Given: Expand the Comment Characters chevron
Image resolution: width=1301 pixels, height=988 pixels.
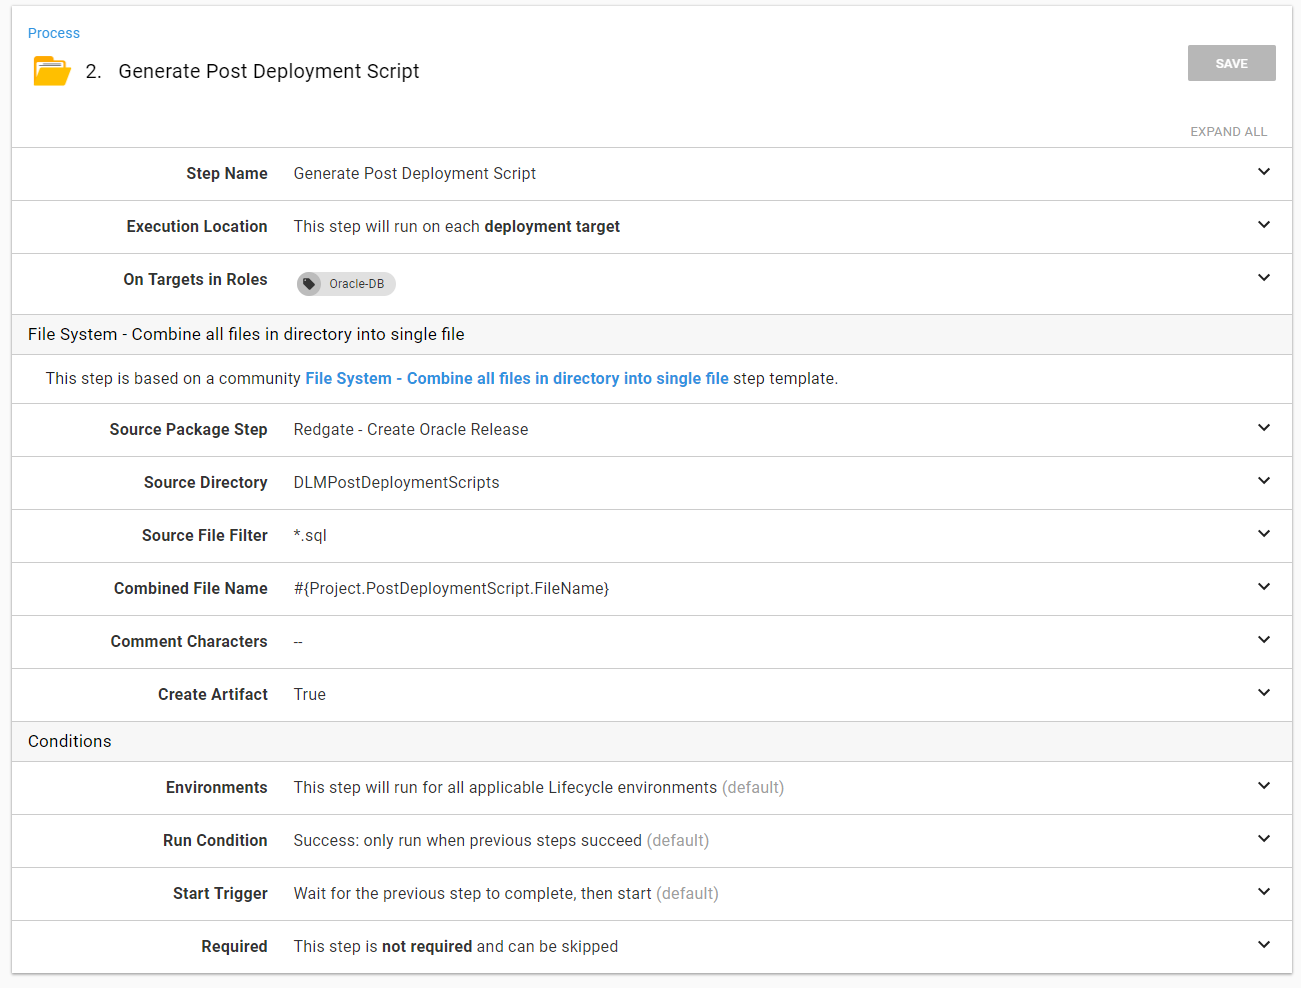Looking at the screenshot, I should click(1264, 640).
